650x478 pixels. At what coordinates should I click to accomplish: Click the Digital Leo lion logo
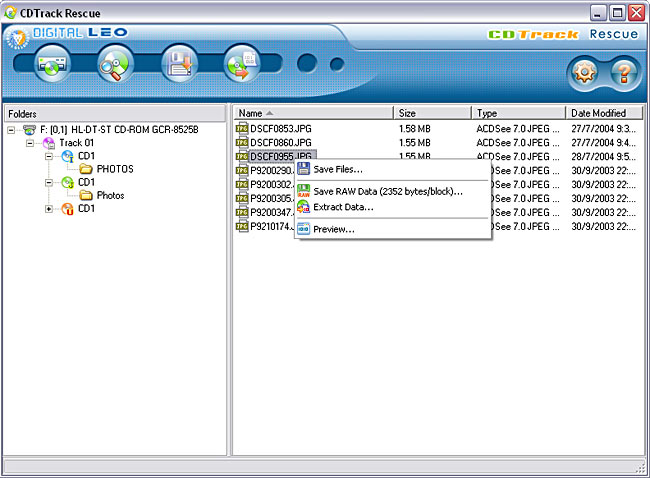(x=18, y=39)
